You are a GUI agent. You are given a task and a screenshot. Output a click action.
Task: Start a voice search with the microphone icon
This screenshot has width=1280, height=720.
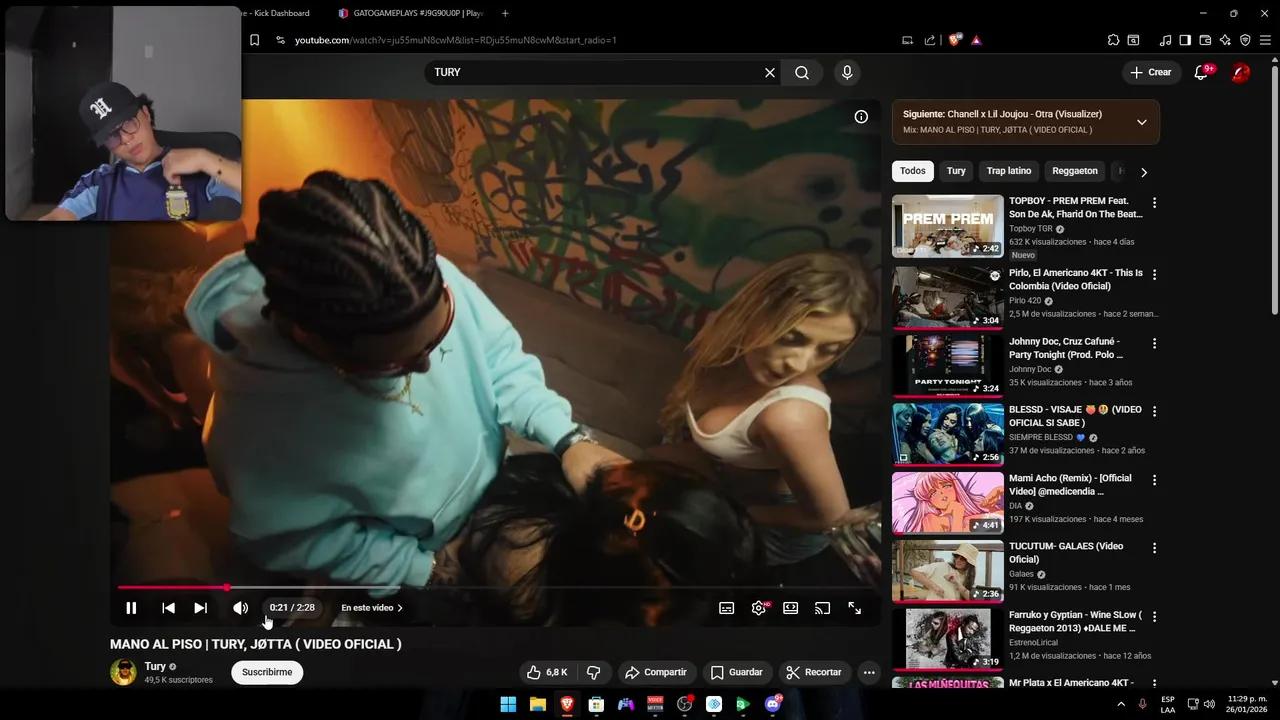click(x=846, y=72)
